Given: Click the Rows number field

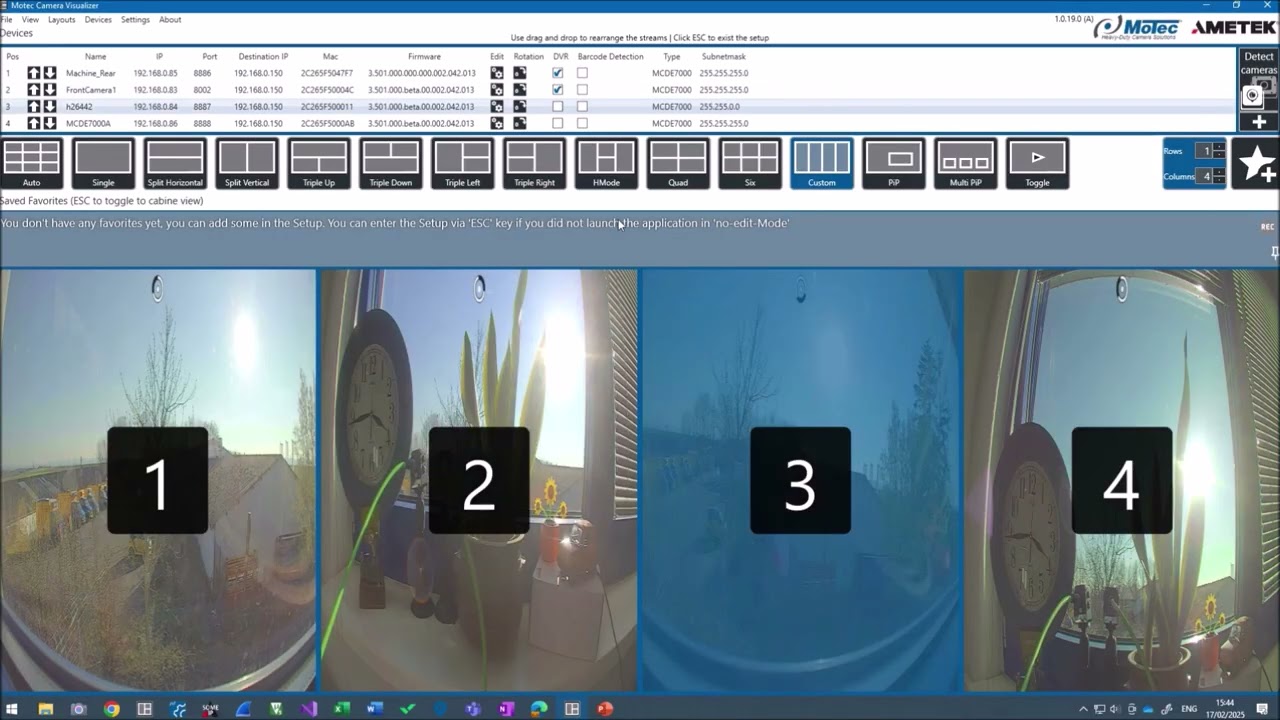Looking at the screenshot, I should point(1205,151).
